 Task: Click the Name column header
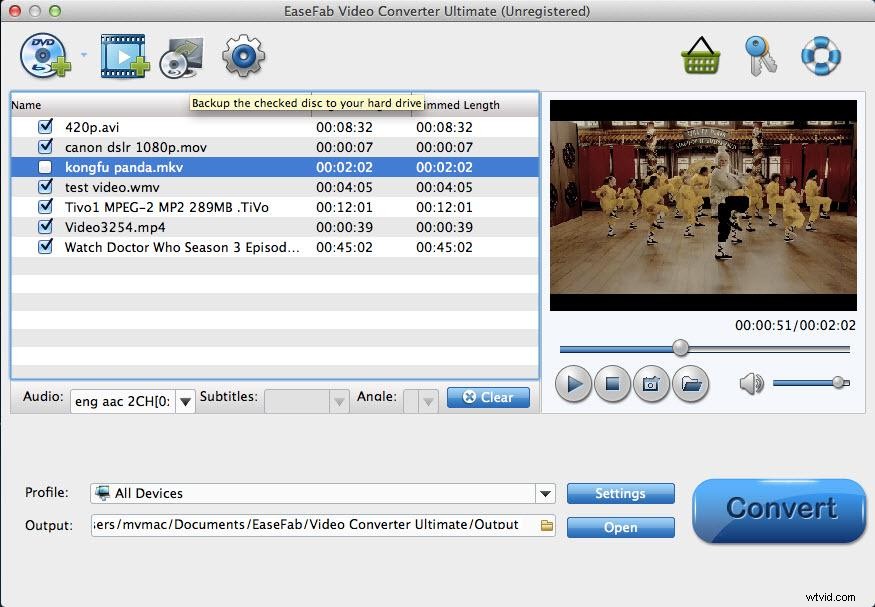[27, 104]
